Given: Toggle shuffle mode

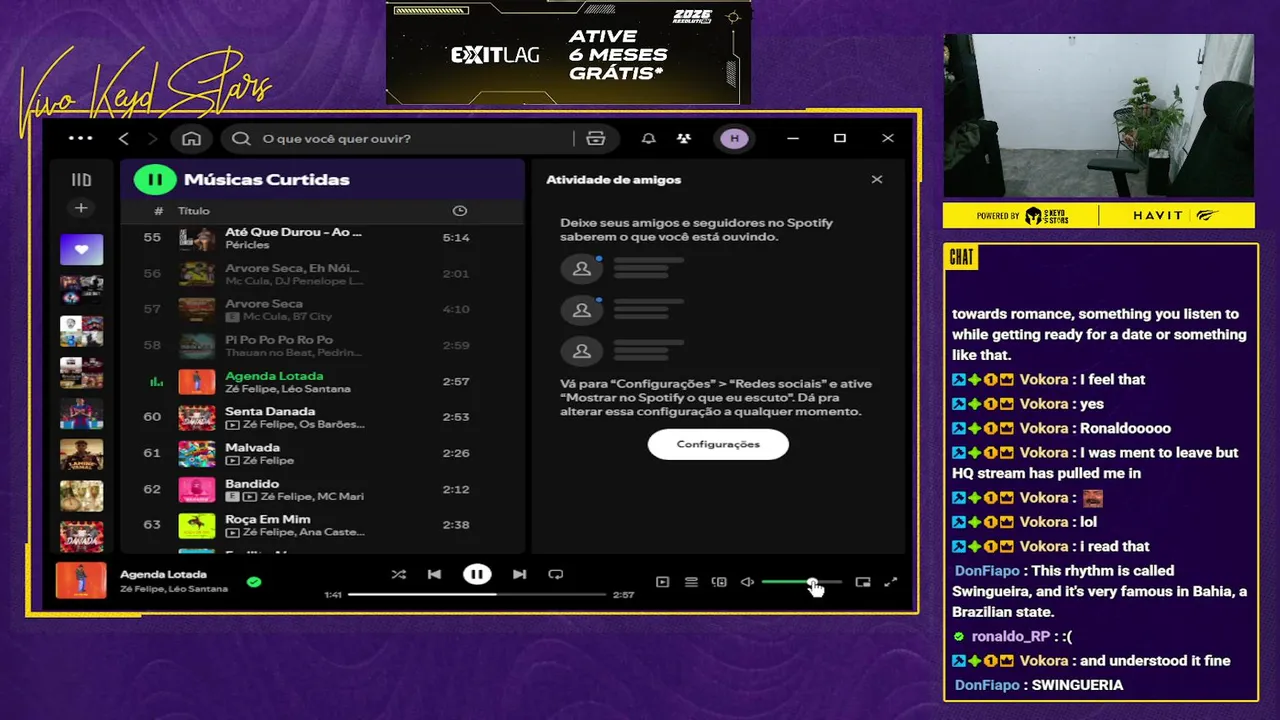Looking at the screenshot, I should pyautogui.click(x=398, y=574).
